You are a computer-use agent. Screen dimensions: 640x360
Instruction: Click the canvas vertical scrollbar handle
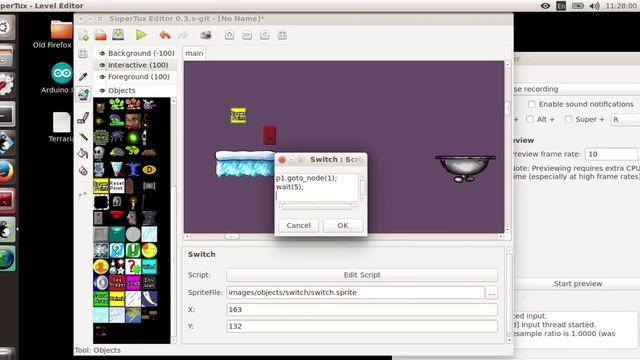coord(507,109)
